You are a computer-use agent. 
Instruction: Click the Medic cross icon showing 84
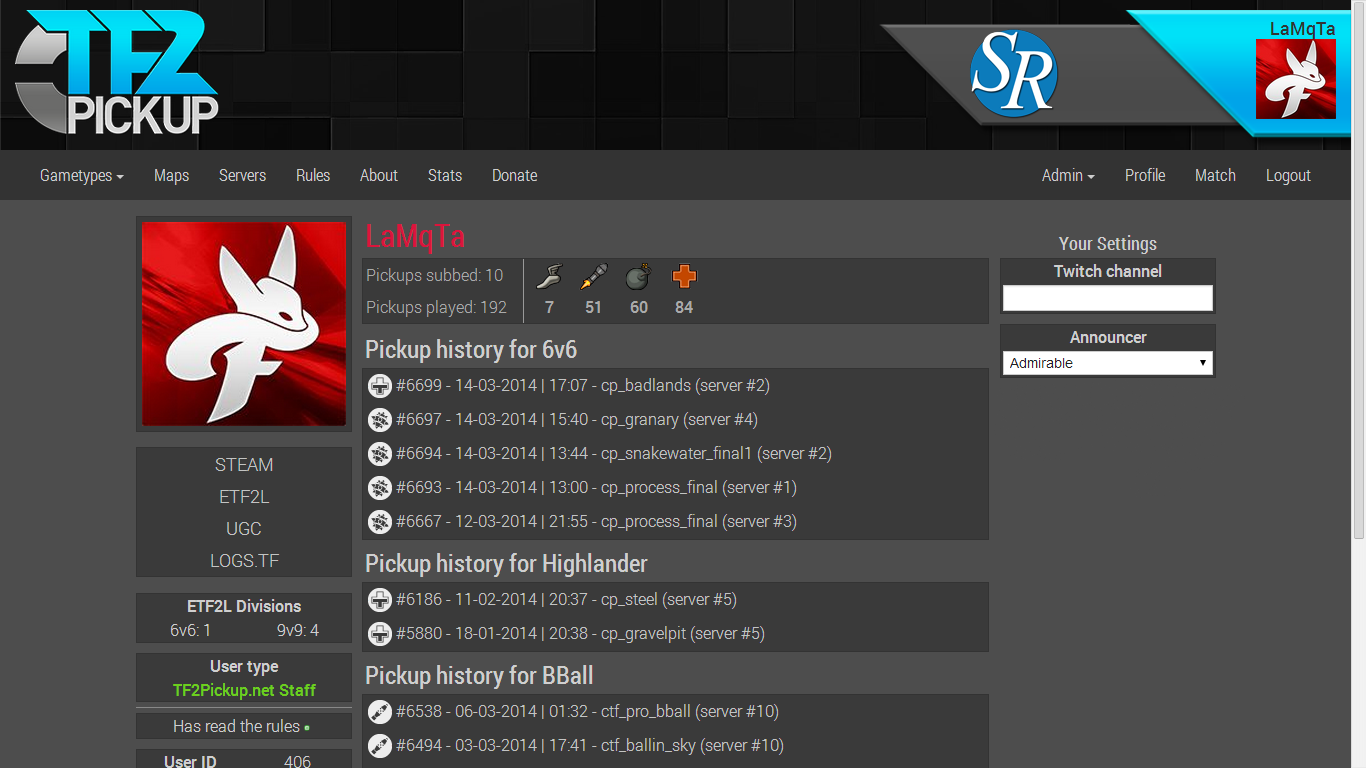684,277
